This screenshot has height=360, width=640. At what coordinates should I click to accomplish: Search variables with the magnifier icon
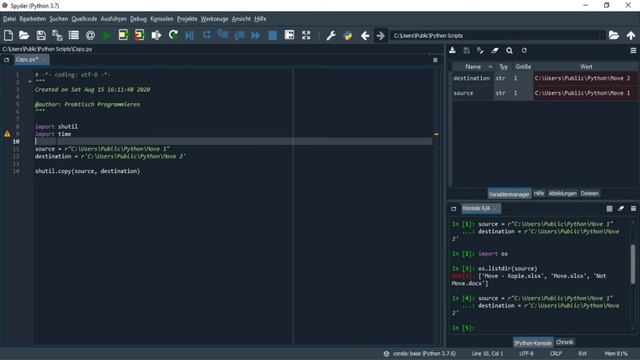[509, 51]
